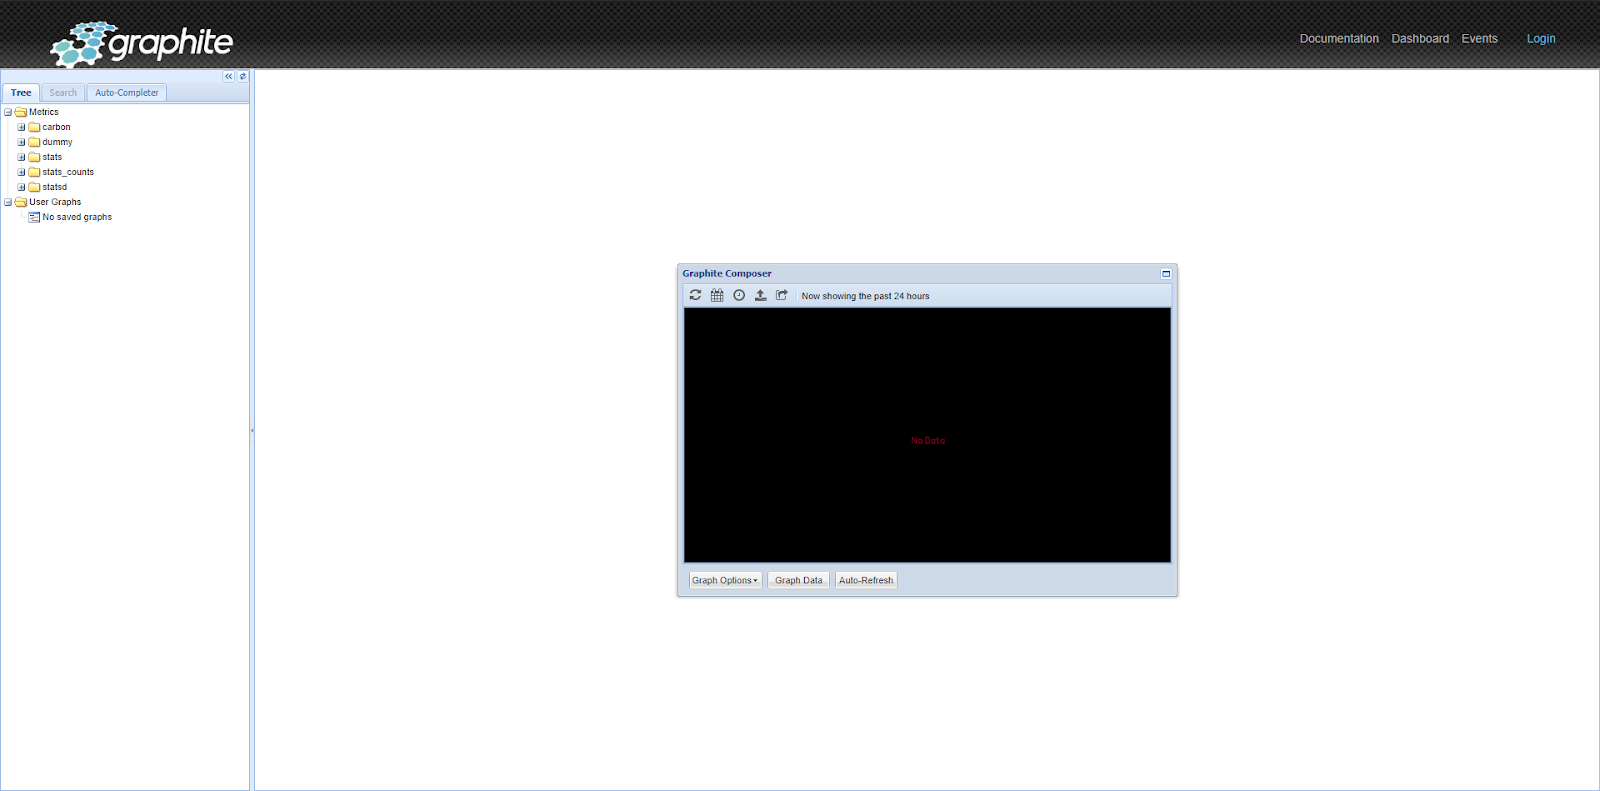Click the "Now showing the past 24 hours" text

pos(865,296)
